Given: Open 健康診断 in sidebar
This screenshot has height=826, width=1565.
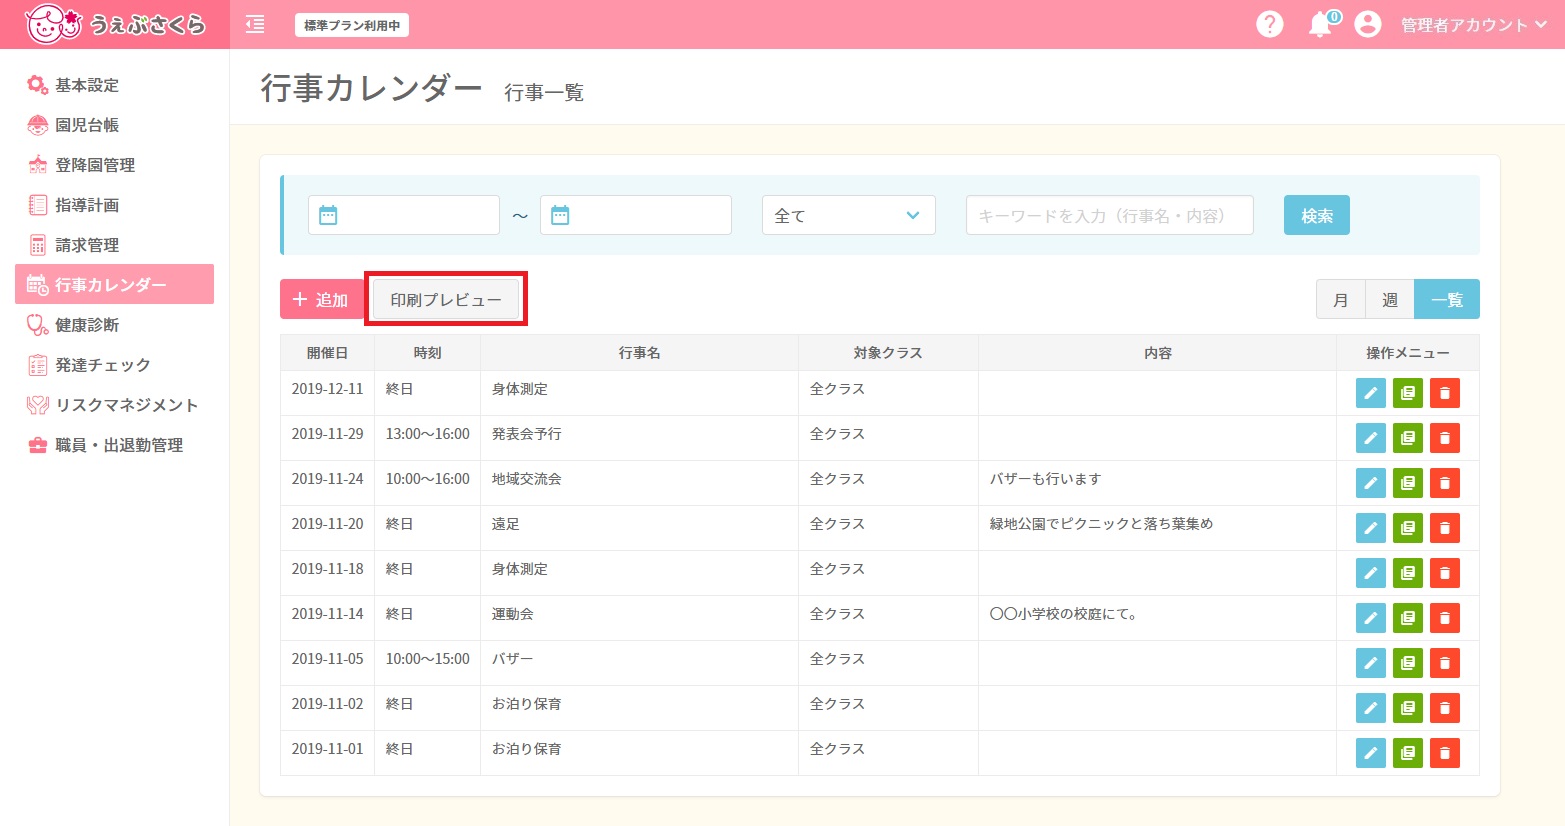Looking at the screenshot, I should [114, 325].
